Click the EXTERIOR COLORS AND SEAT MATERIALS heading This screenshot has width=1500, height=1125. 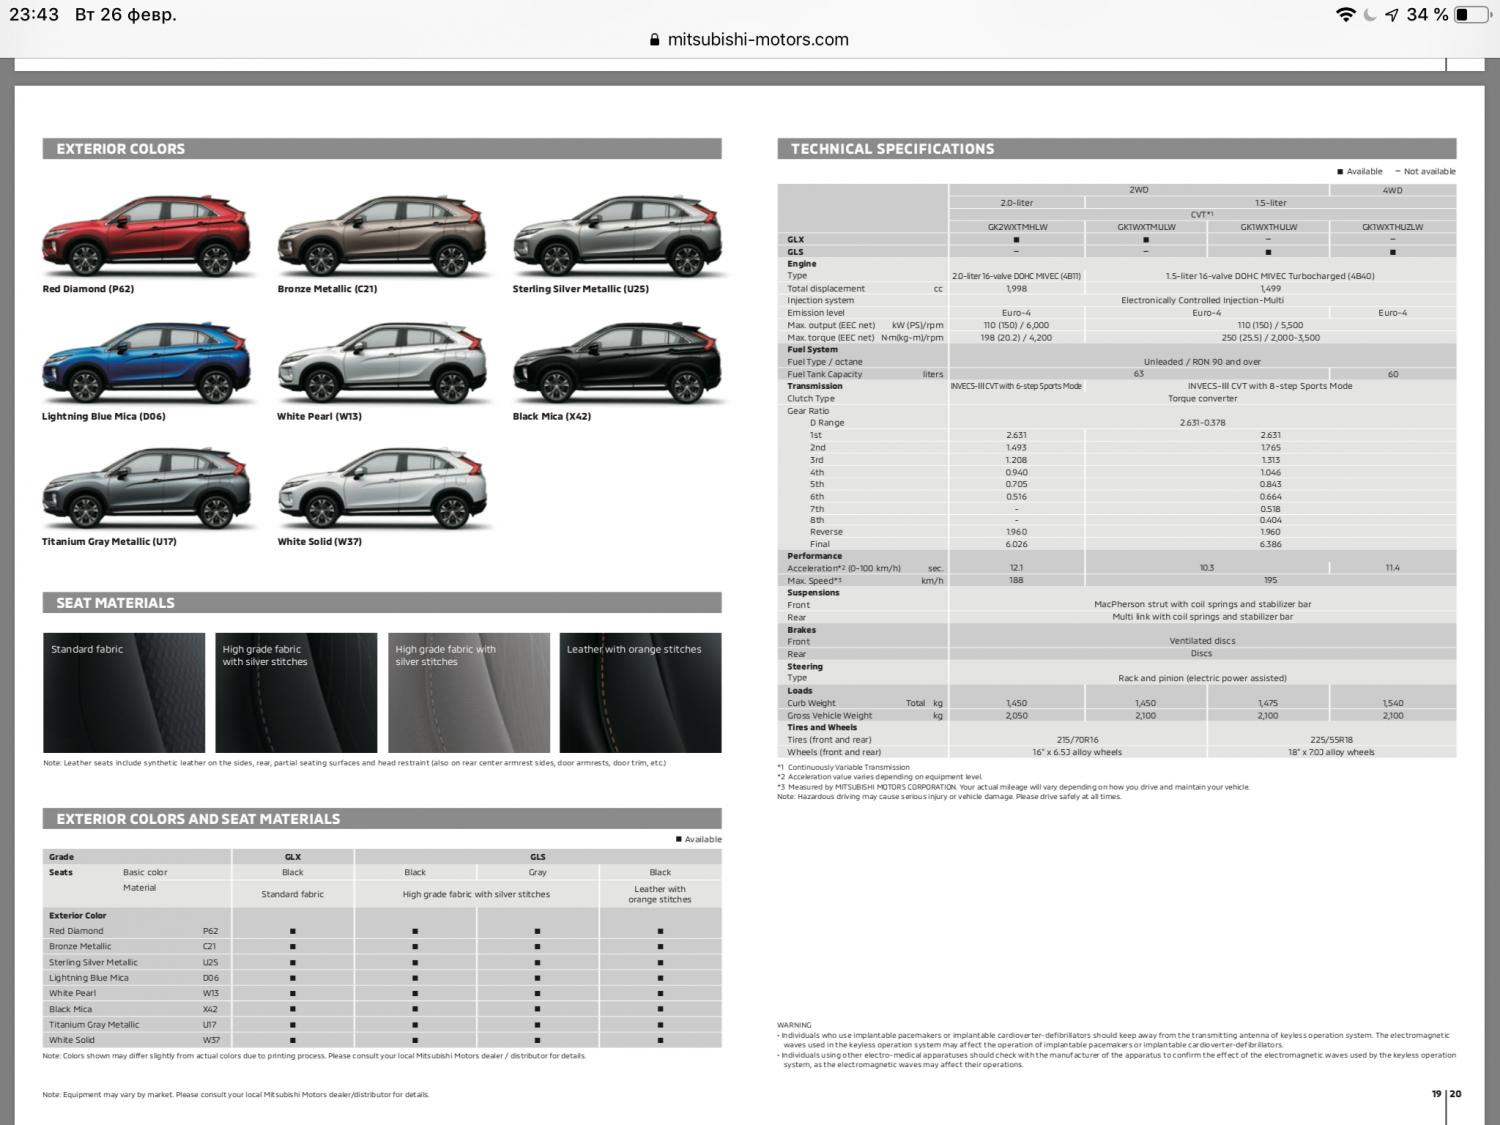[198, 819]
